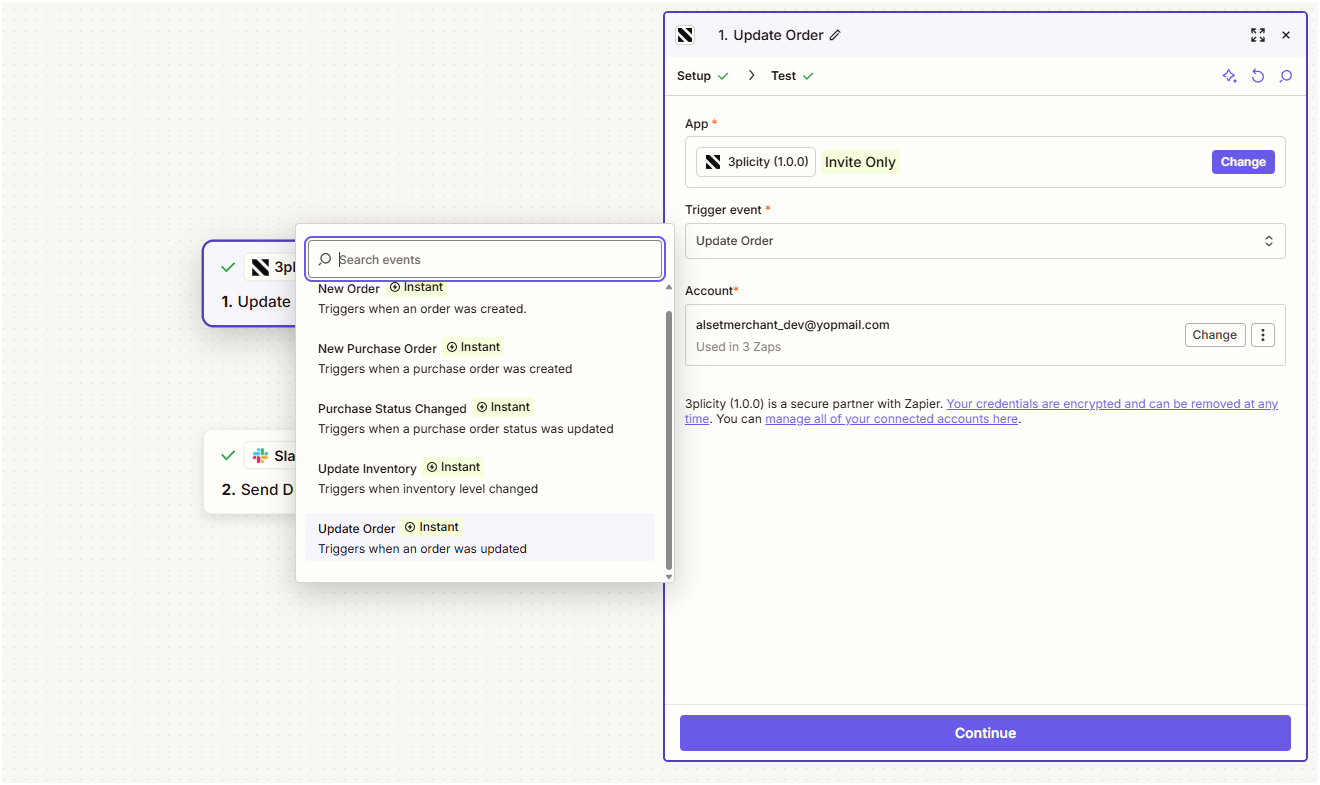Click the green check on Slack step card
The image size is (1320, 785).
228,456
